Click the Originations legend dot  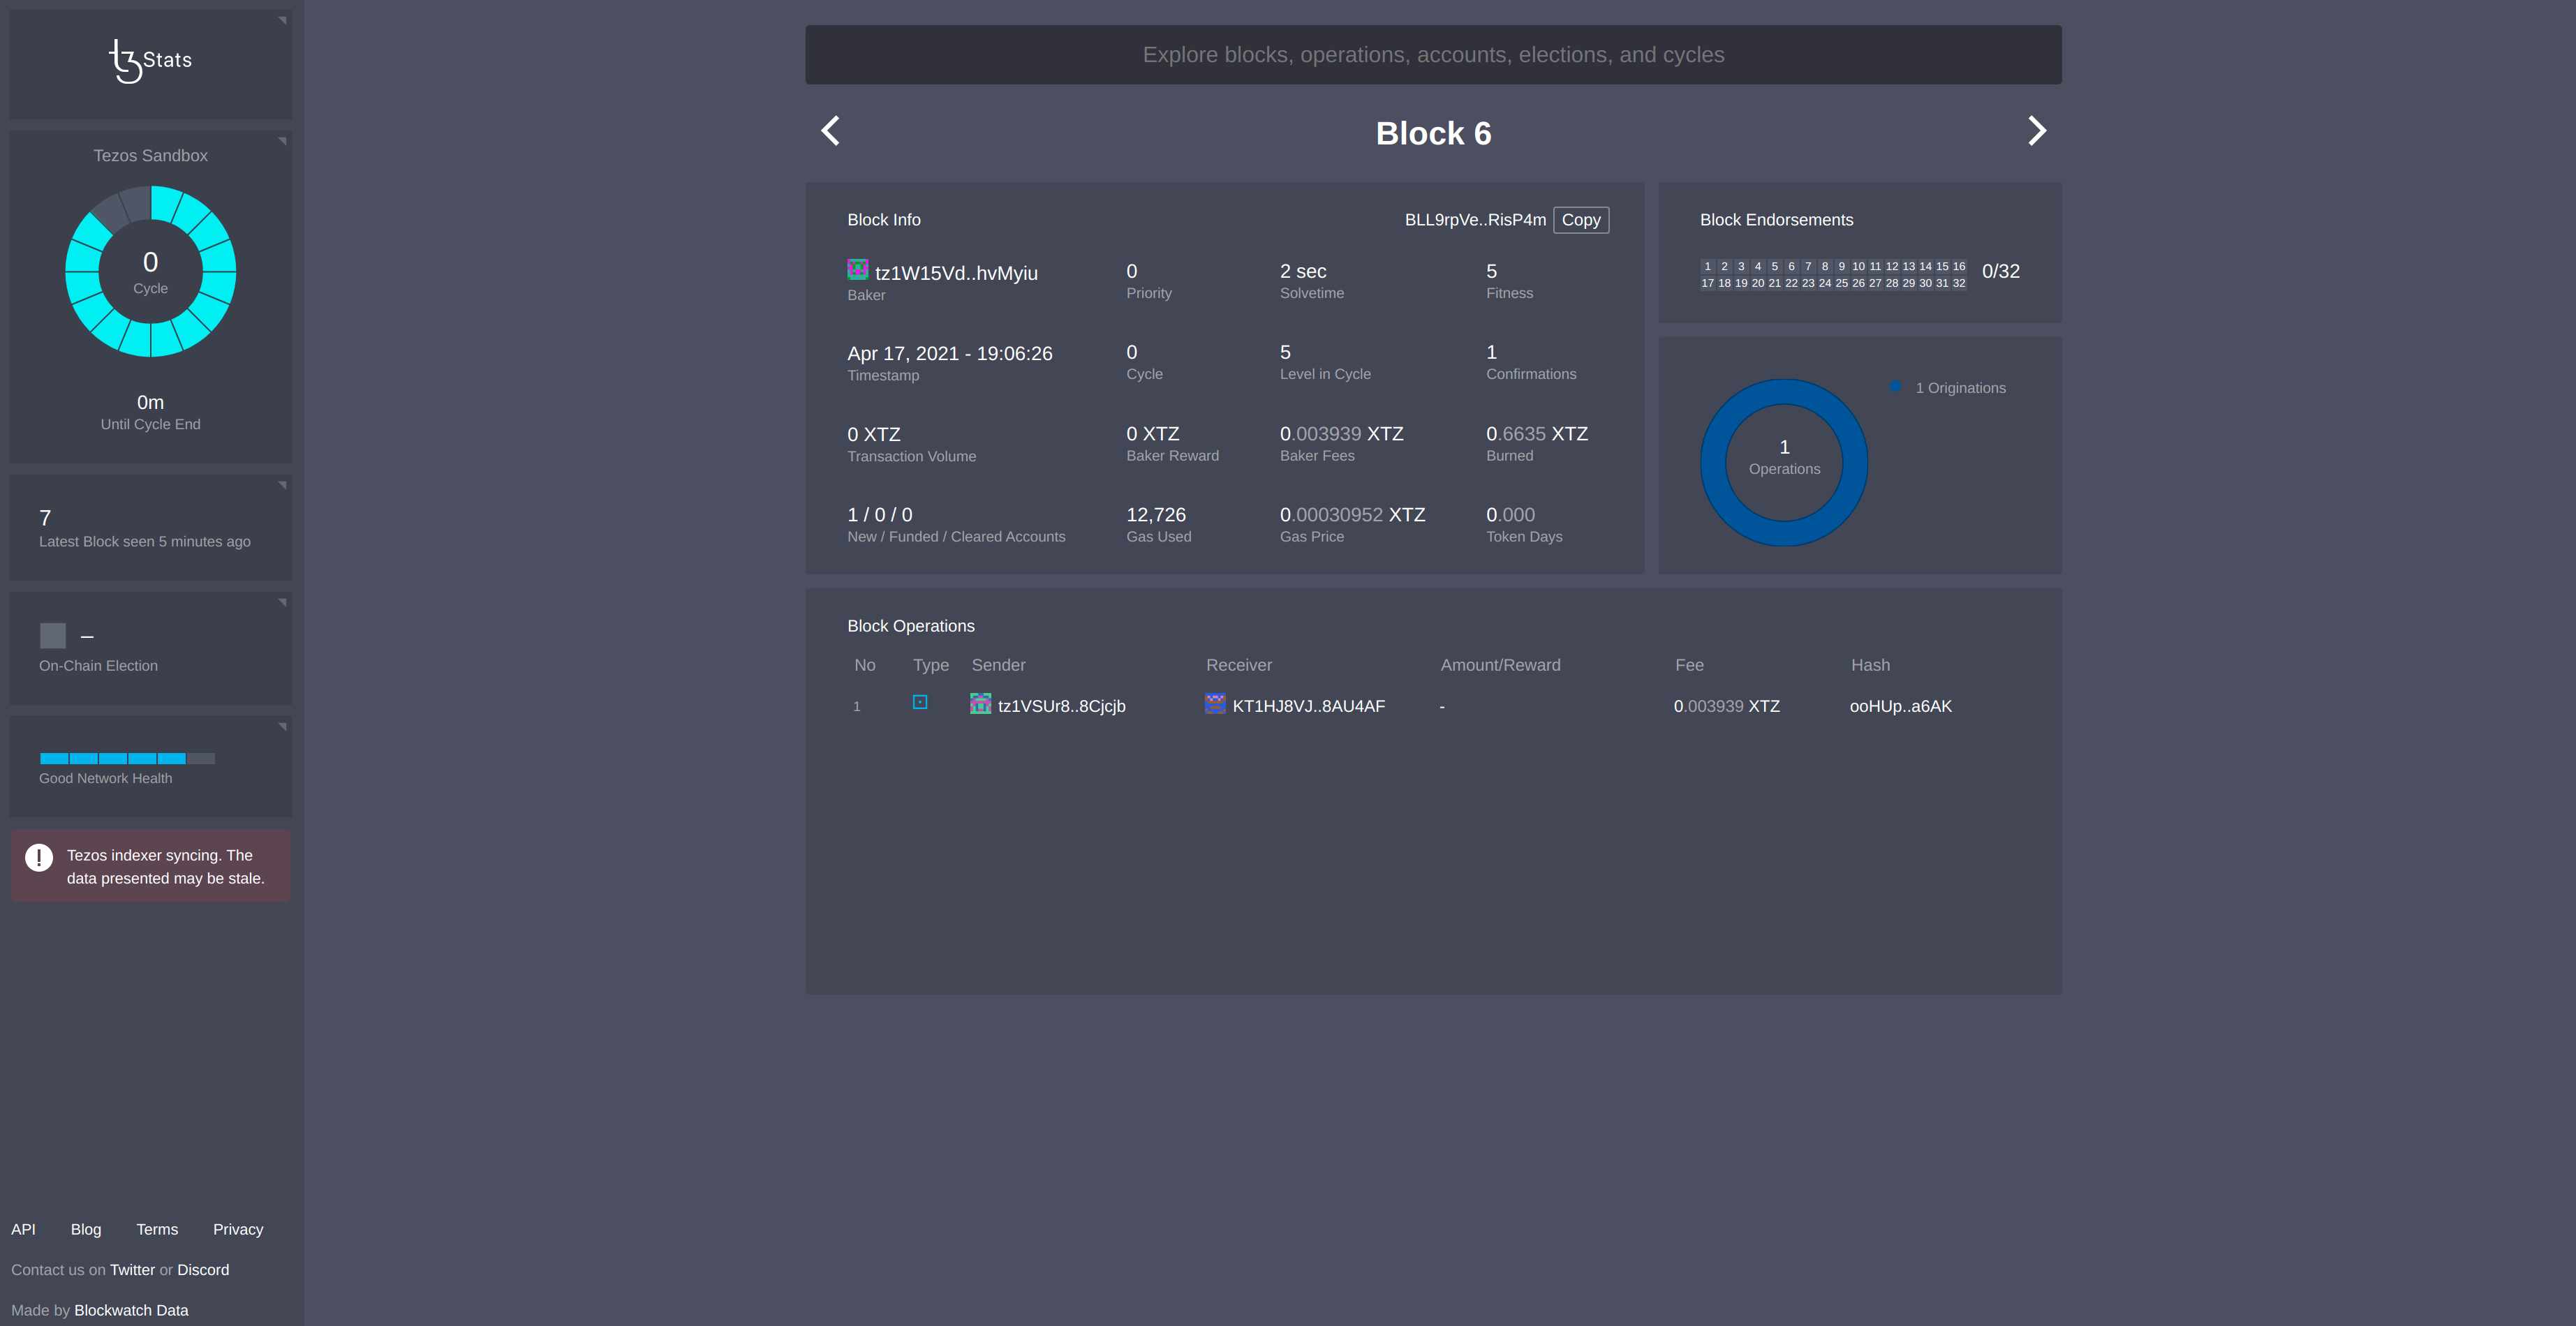tap(1896, 387)
